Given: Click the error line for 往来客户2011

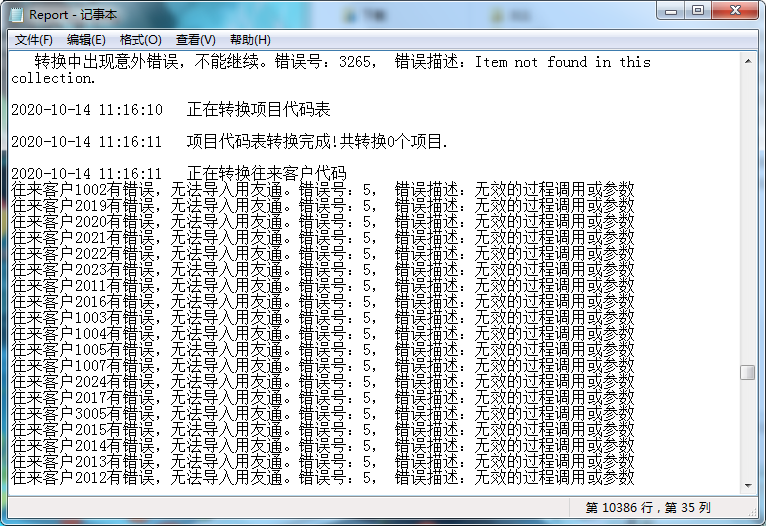Looking at the screenshot, I should click(322, 286).
